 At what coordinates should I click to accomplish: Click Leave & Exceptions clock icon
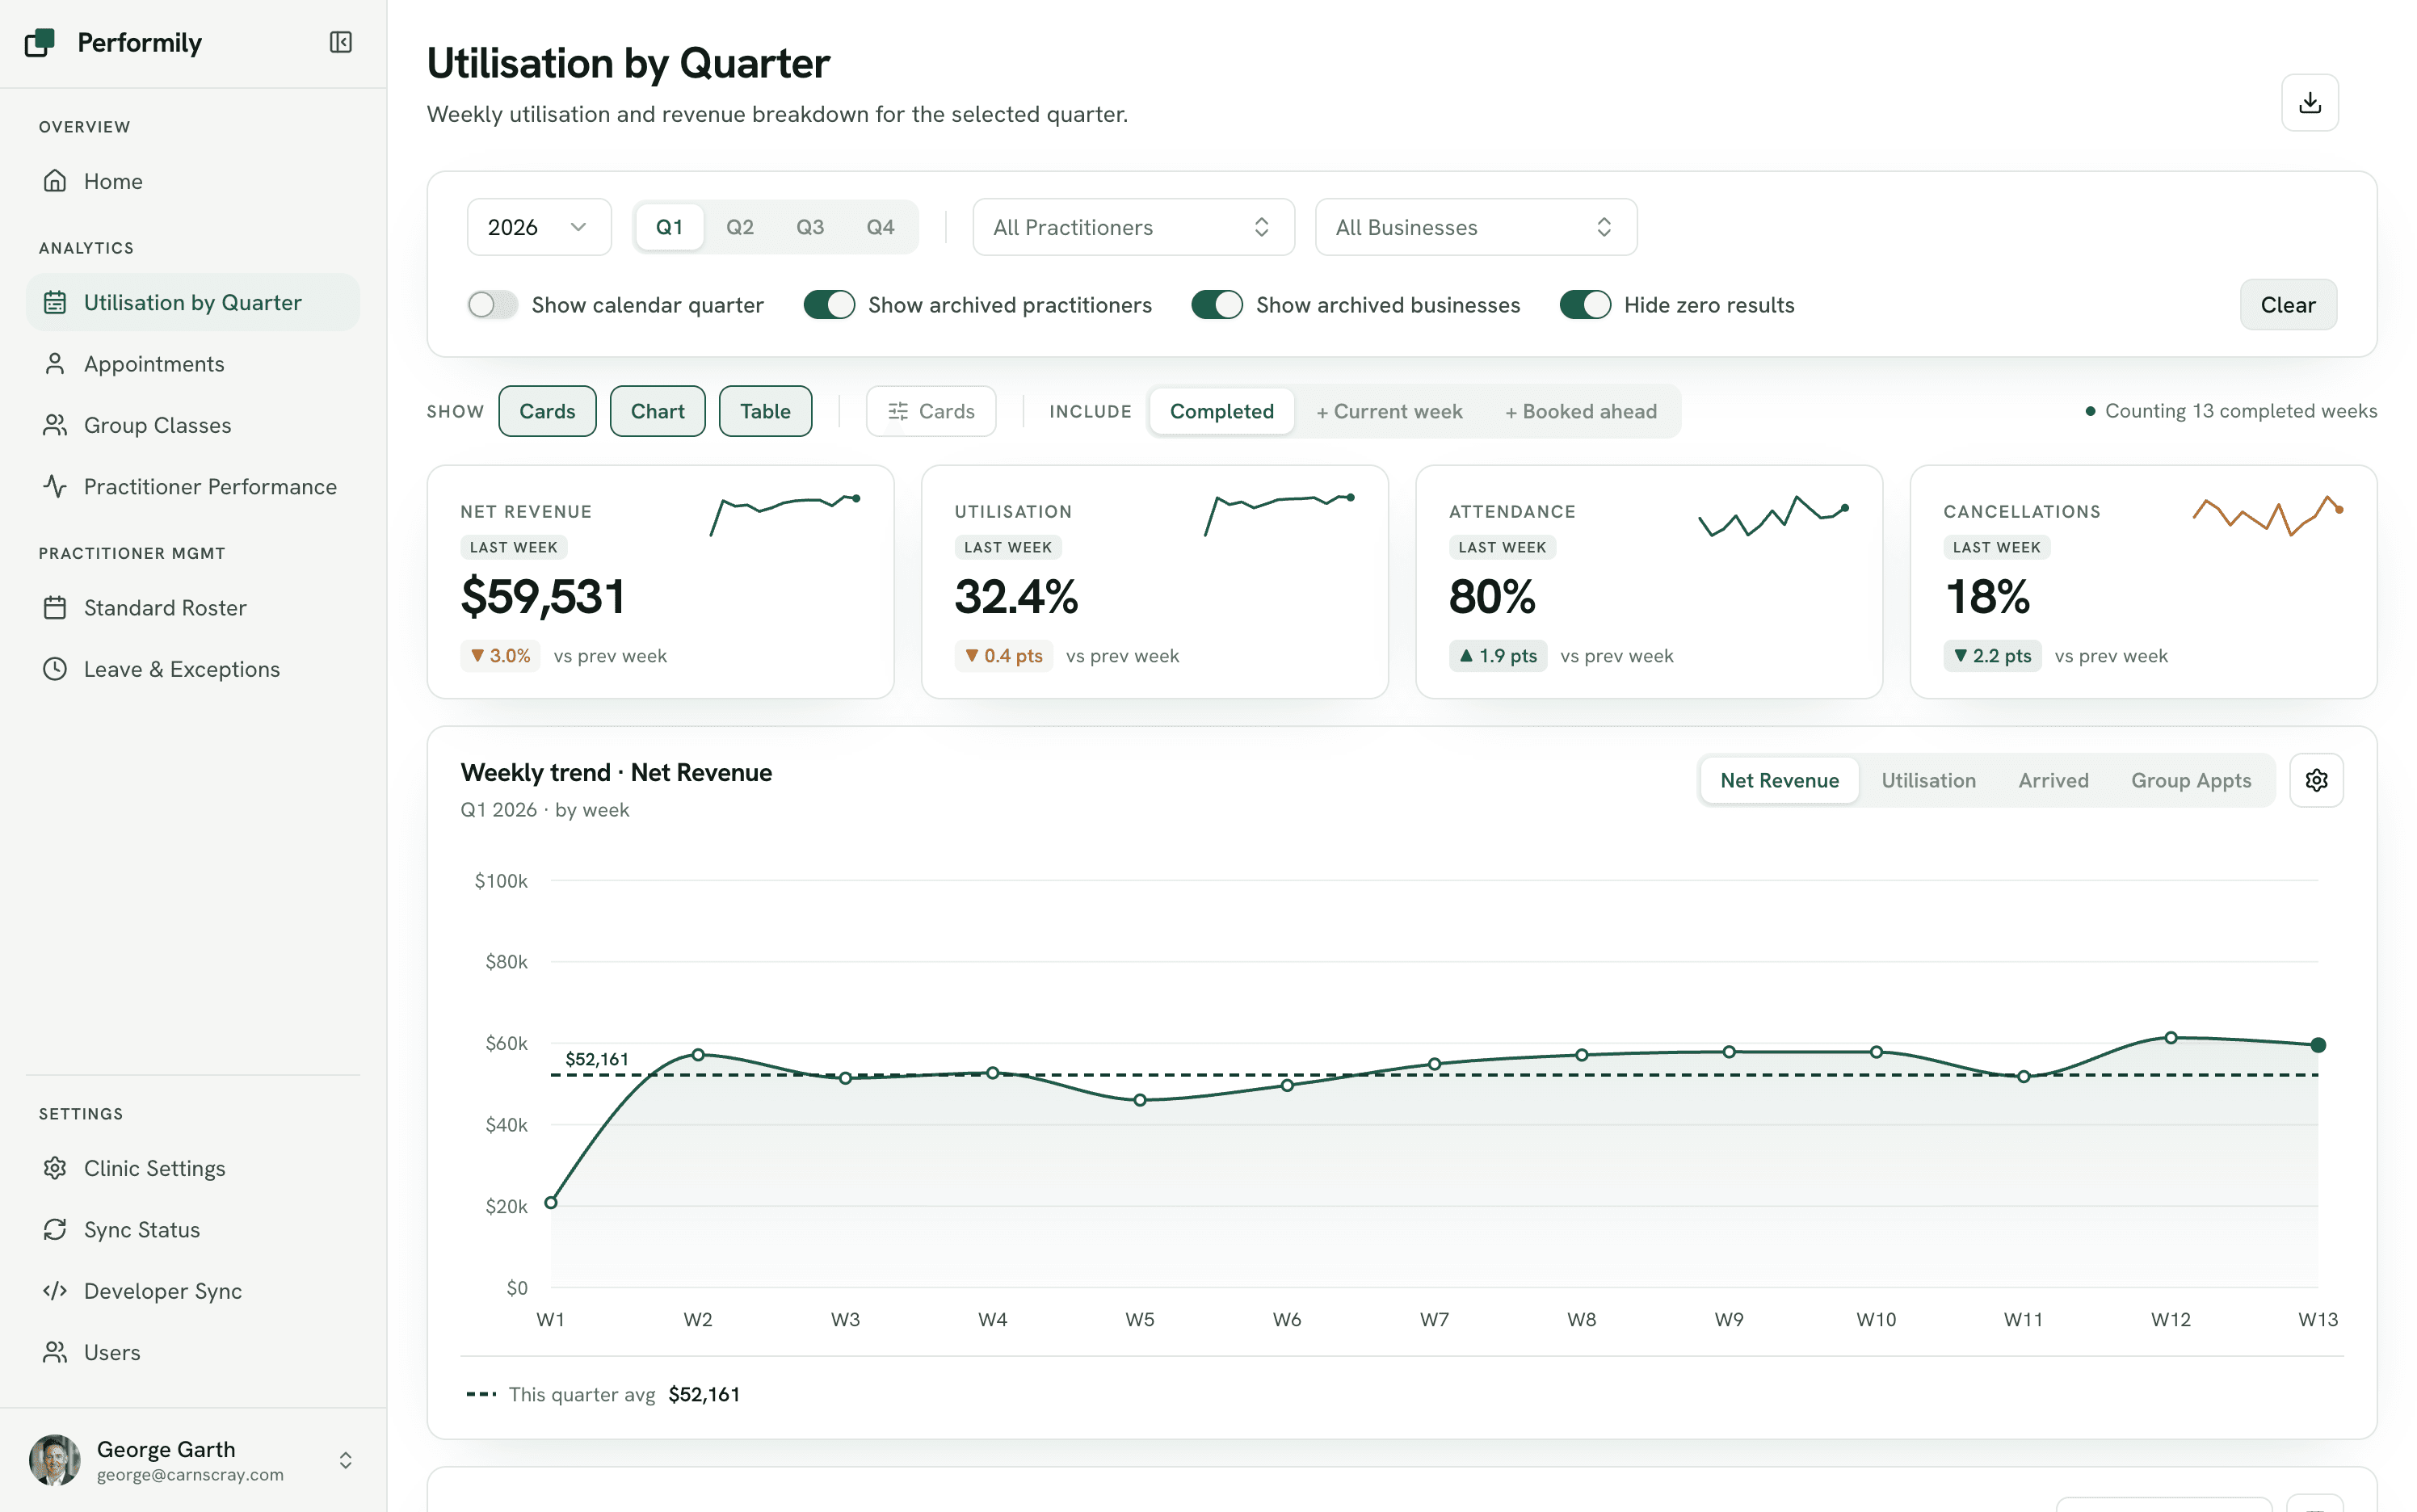pyautogui.click(x=55, y=669)
